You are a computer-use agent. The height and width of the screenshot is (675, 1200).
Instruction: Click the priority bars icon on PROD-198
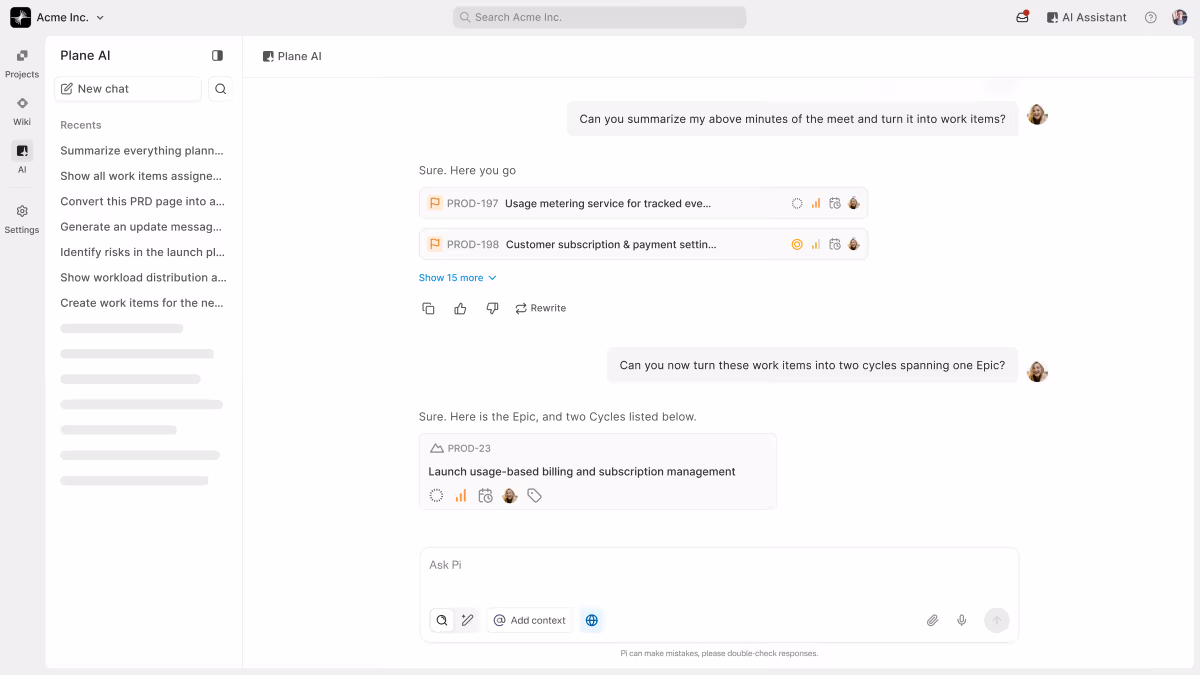(816, 244)
